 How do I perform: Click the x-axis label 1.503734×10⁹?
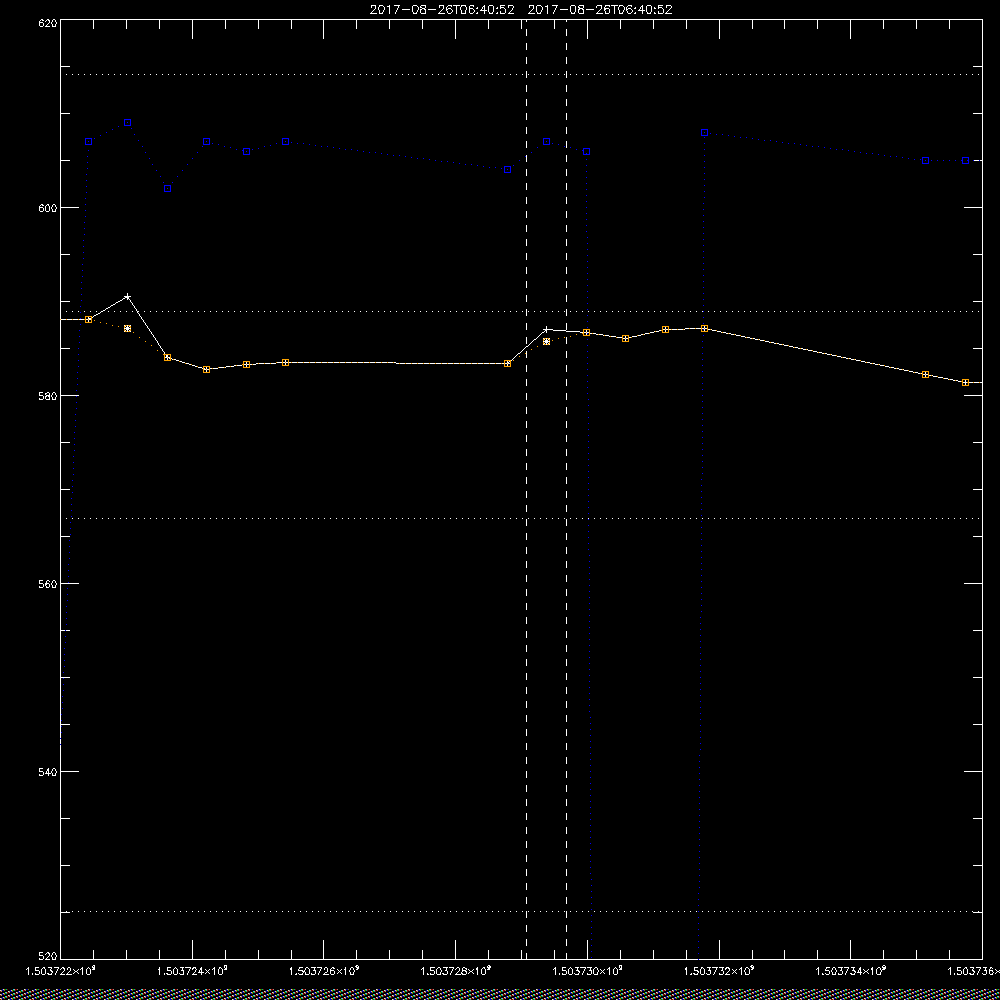tap(851, 971)
